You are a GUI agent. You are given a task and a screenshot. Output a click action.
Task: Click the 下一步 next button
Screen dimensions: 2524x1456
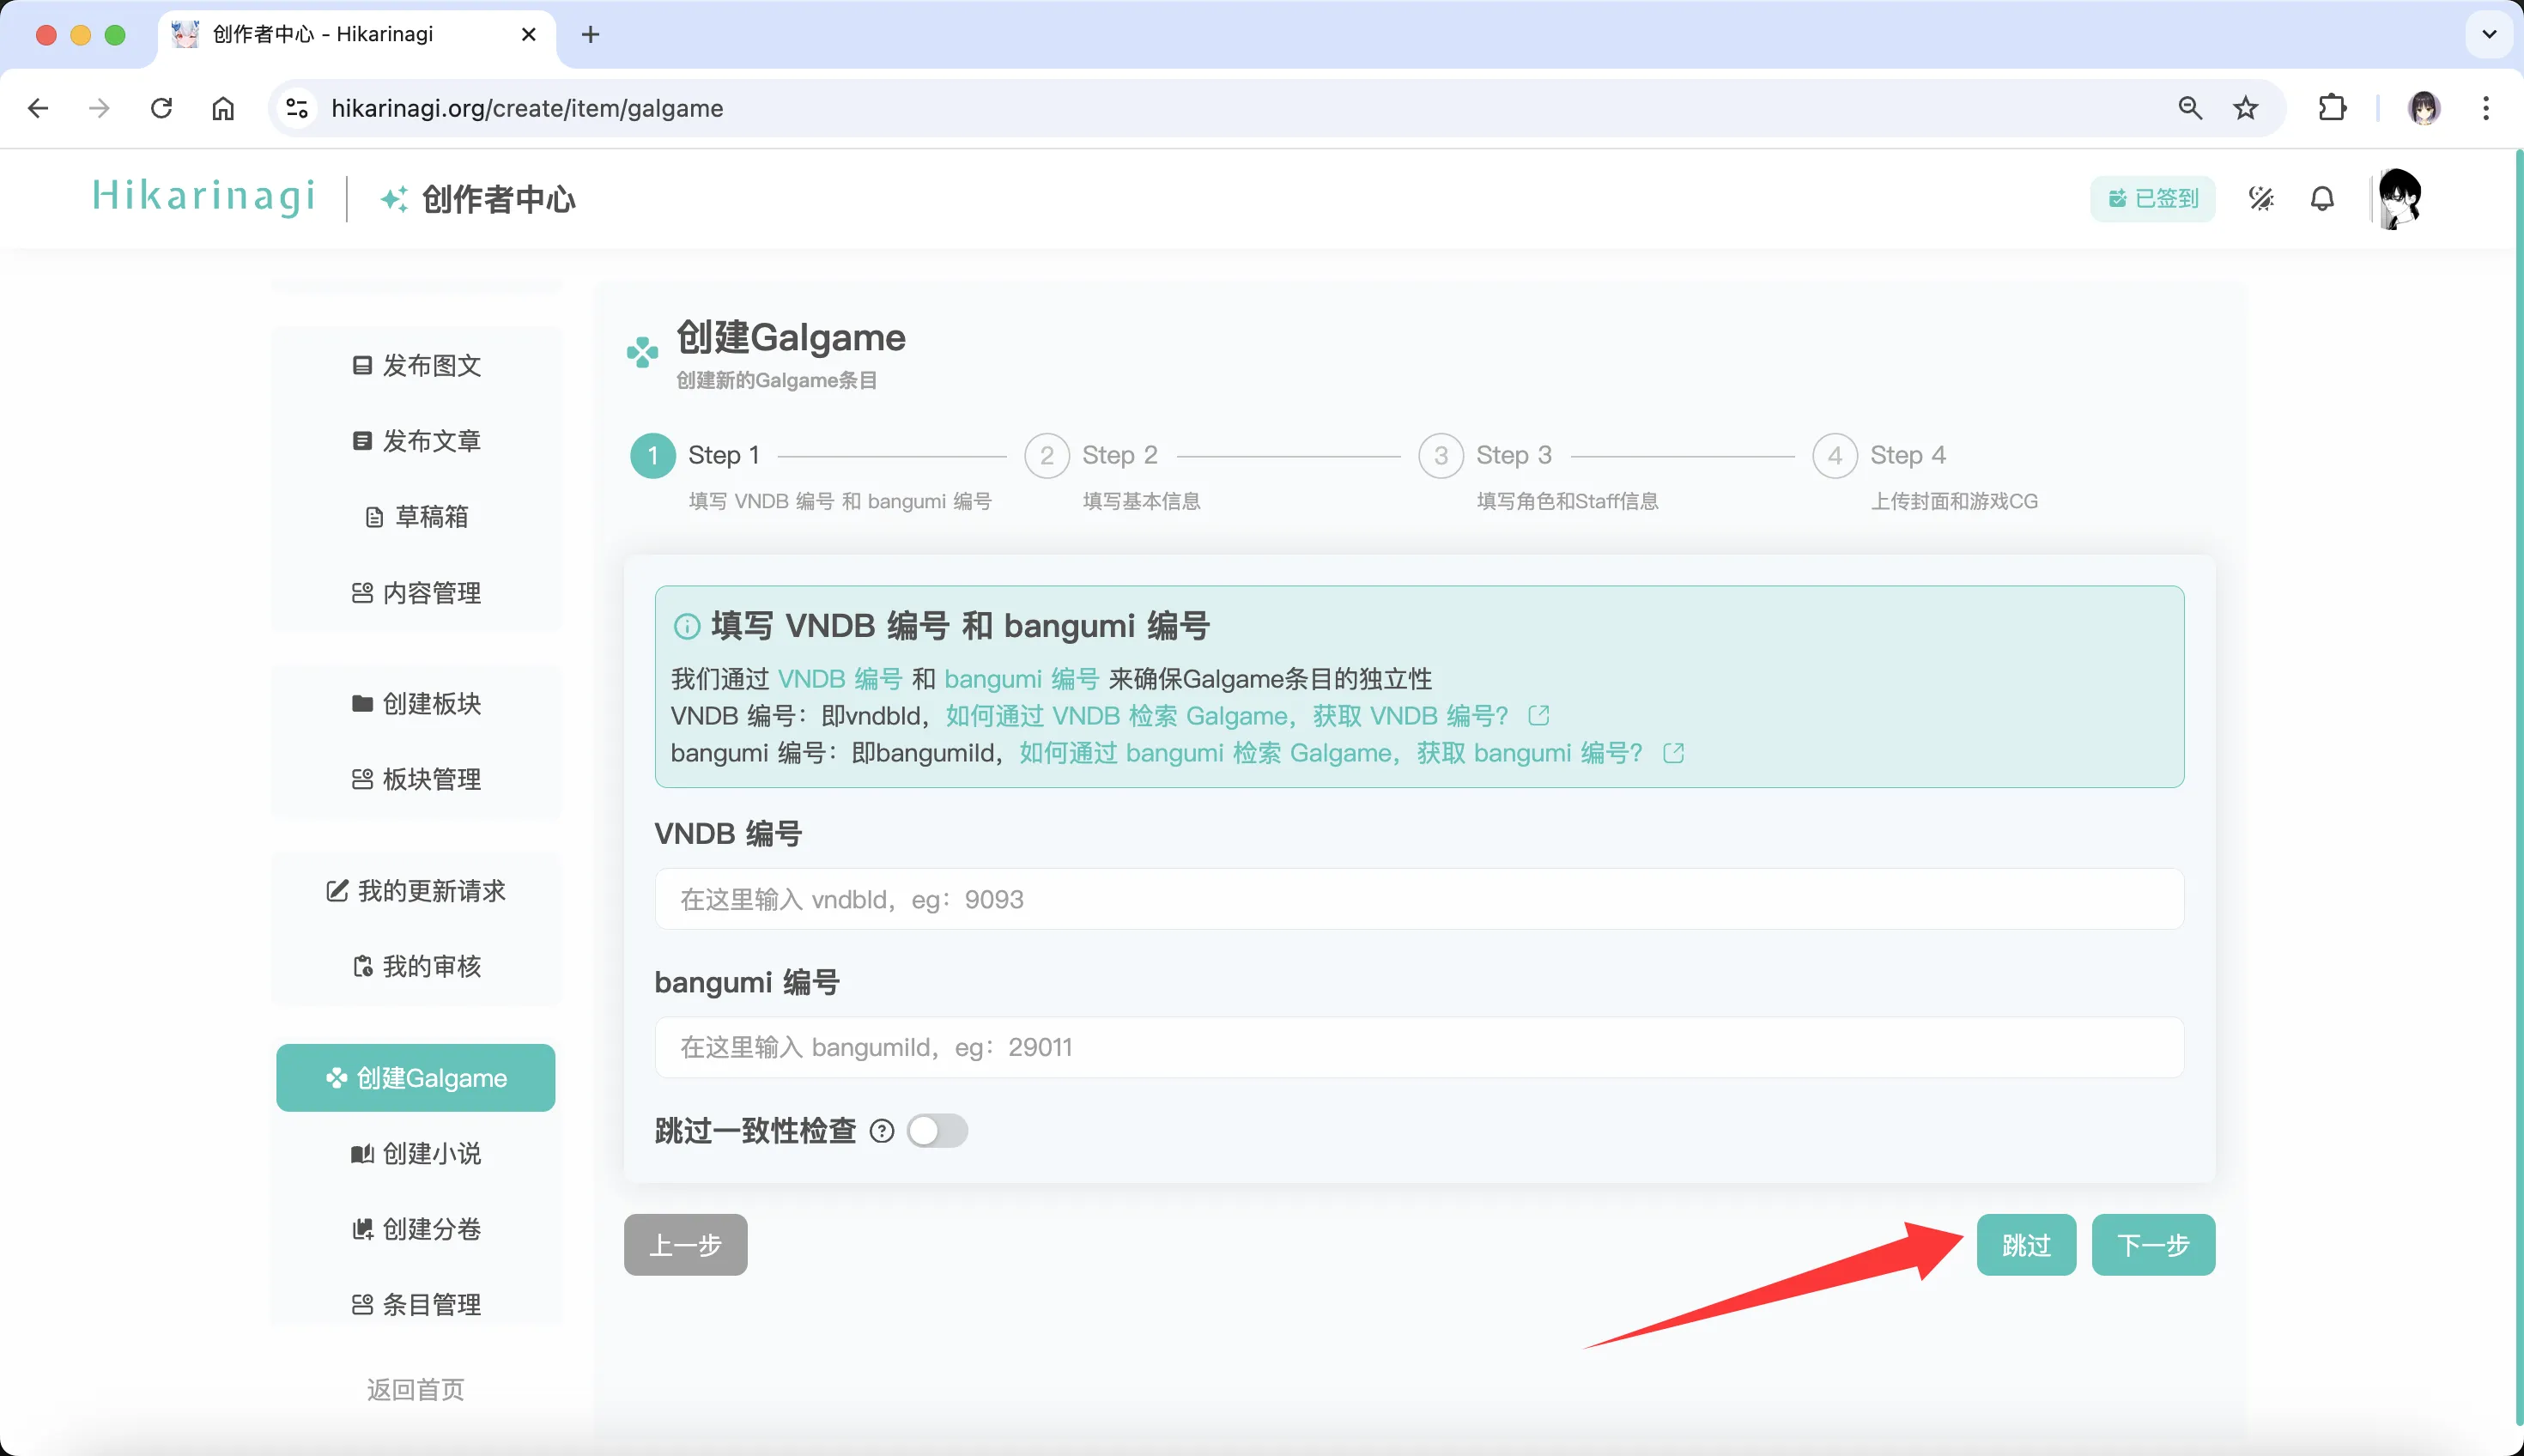click(x=2153, y=1245)
